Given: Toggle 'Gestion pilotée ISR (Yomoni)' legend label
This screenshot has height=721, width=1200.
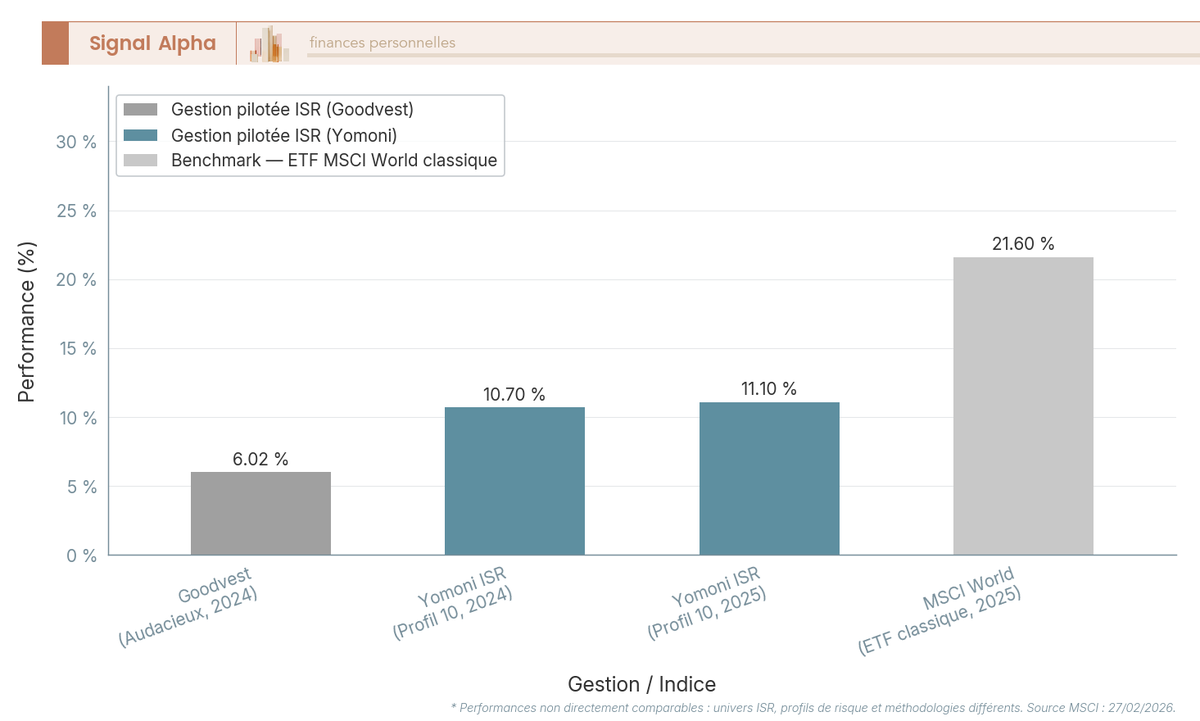Looking at the screenshot, I should pos(284,135).
